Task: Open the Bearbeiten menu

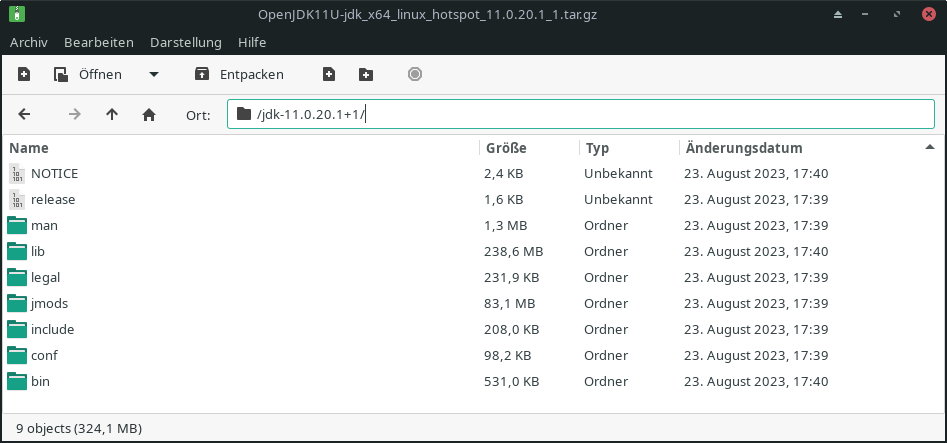Action: 98,42
